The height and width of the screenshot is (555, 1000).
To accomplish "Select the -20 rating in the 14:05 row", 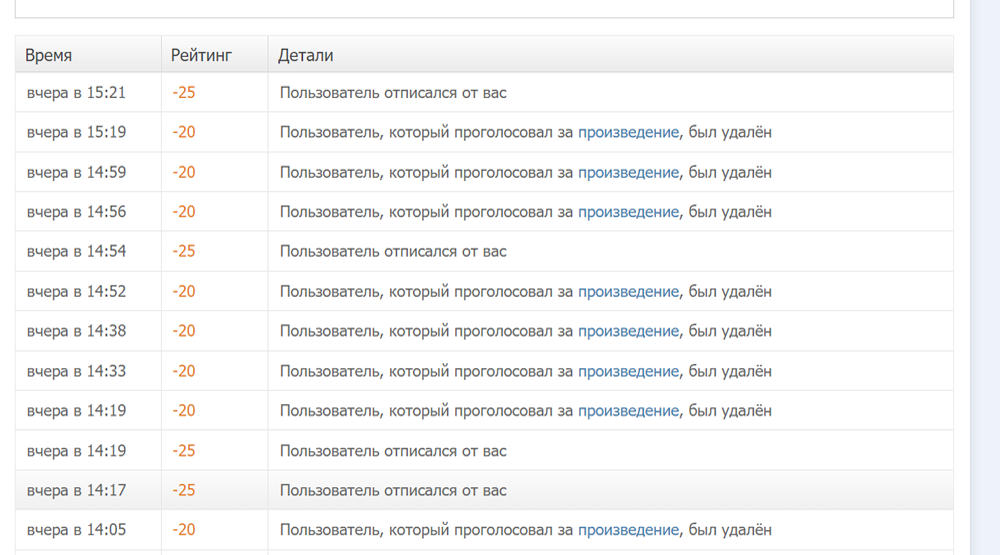I will click(184, 530).
